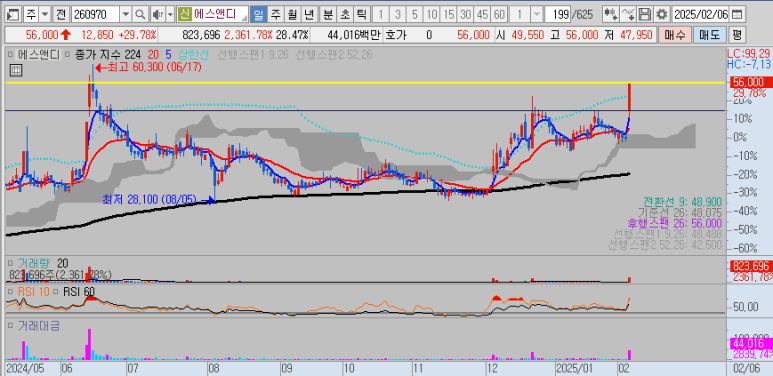Open the data grid table icon
This screenshot has height=376, width=773.
point(16,70)
